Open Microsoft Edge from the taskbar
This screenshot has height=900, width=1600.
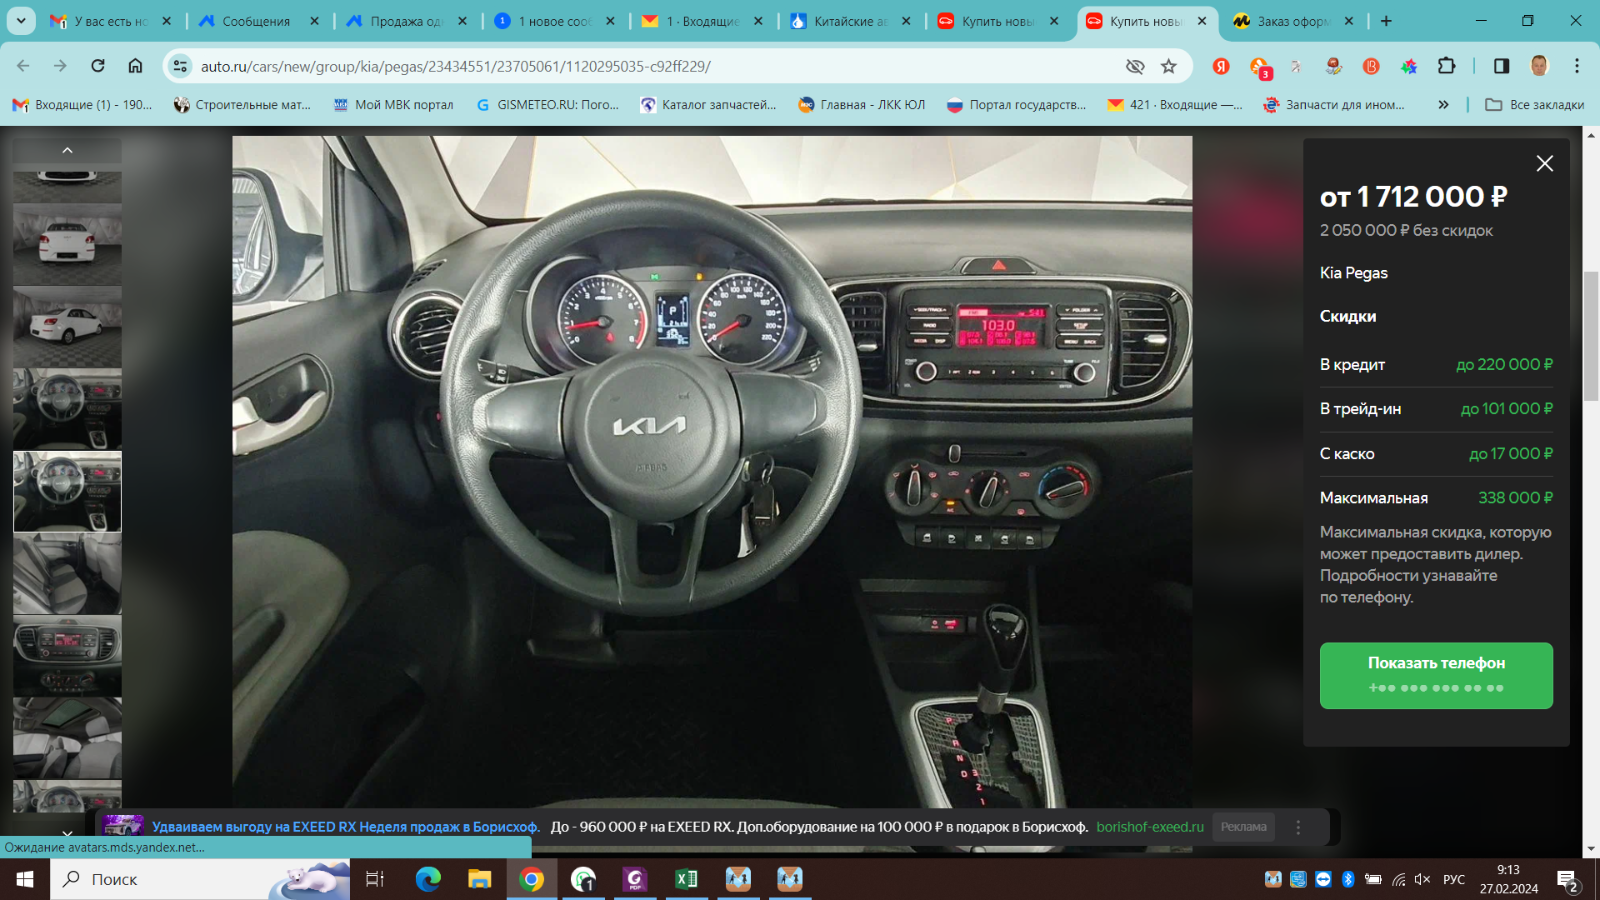(428, 879)
